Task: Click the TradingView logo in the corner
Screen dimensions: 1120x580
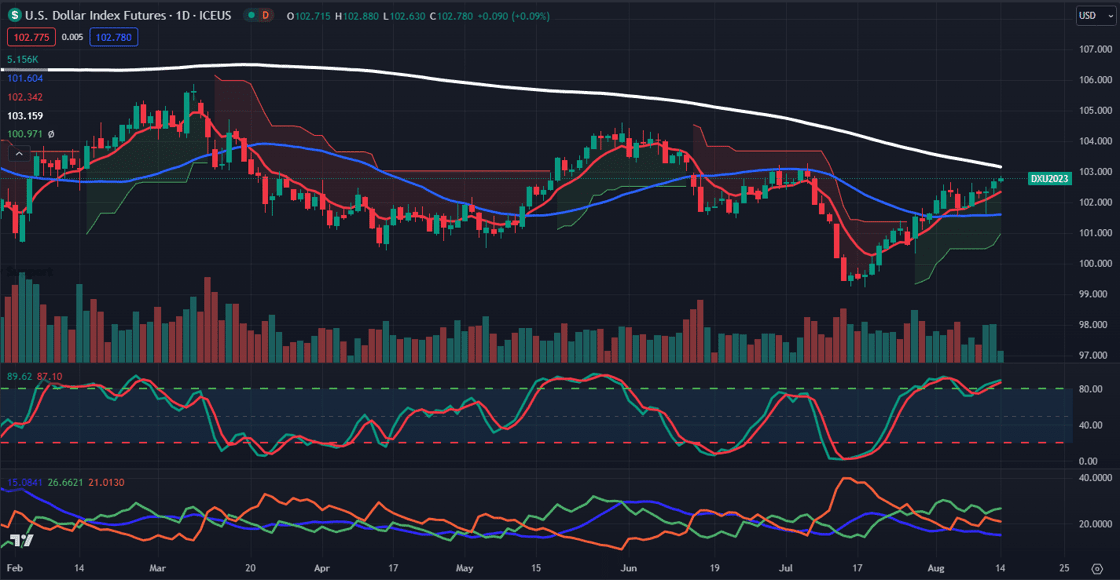Action: click(21, 541)
